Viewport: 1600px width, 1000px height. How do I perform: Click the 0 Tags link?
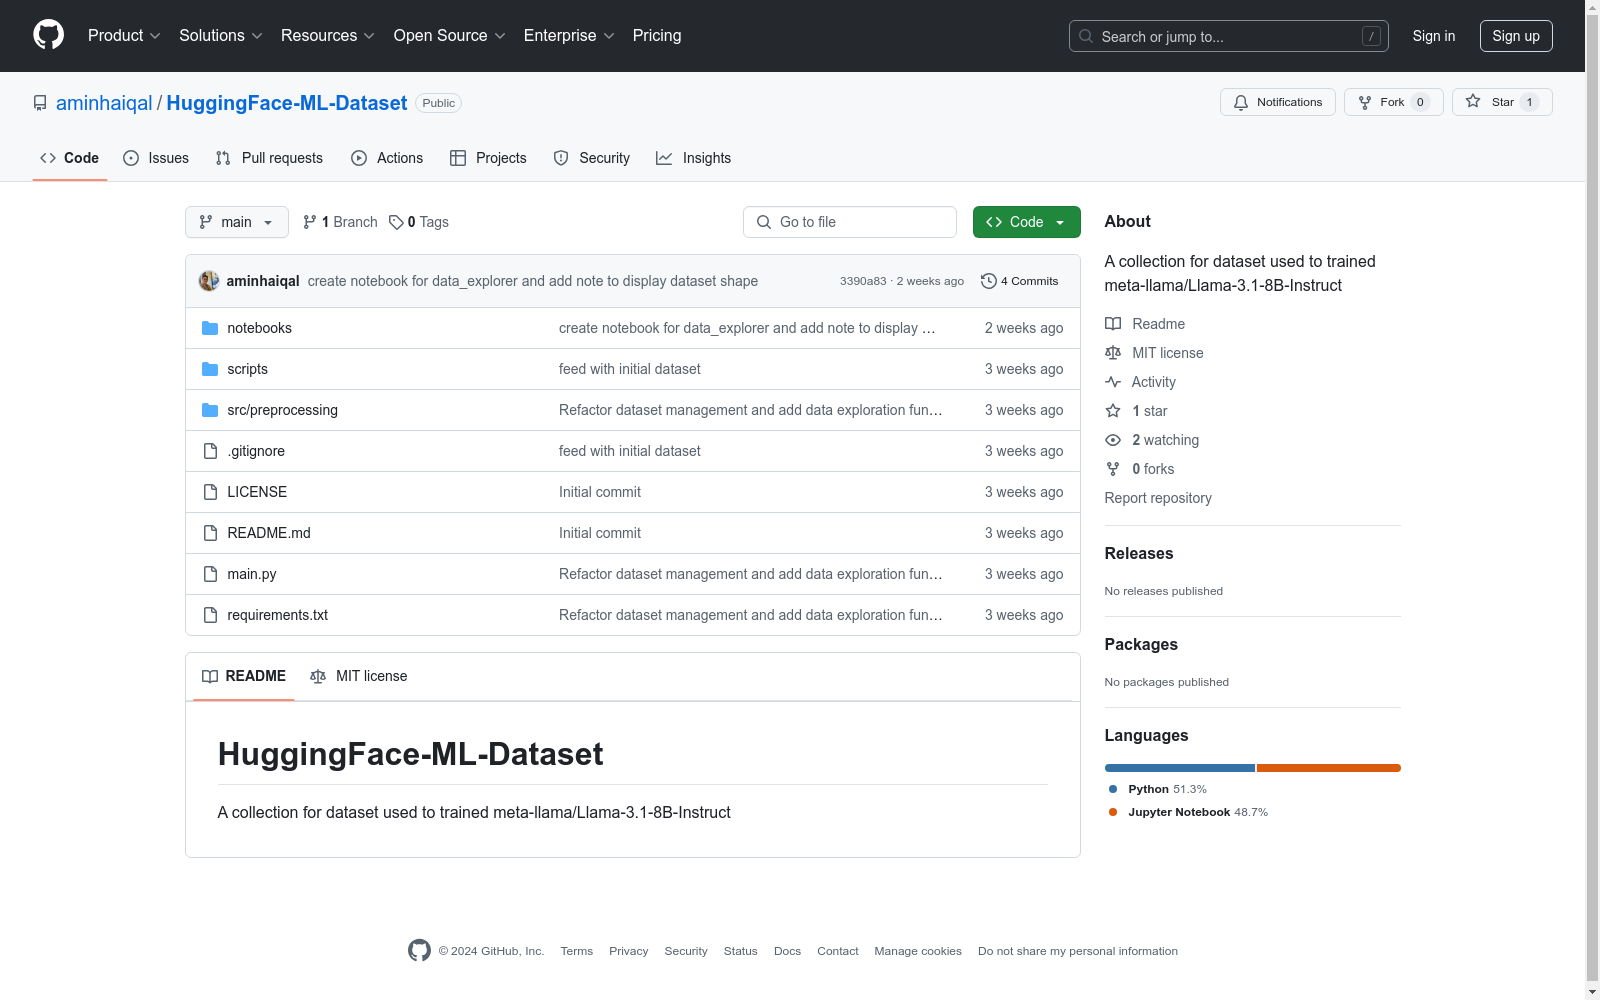click(x=419, y=222)
